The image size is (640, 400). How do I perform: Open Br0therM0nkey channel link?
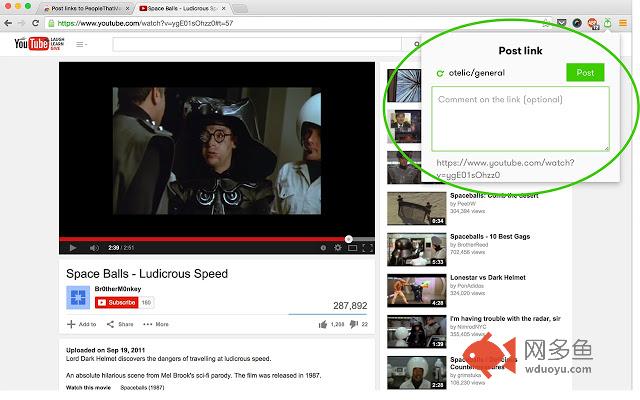point(118,289)
